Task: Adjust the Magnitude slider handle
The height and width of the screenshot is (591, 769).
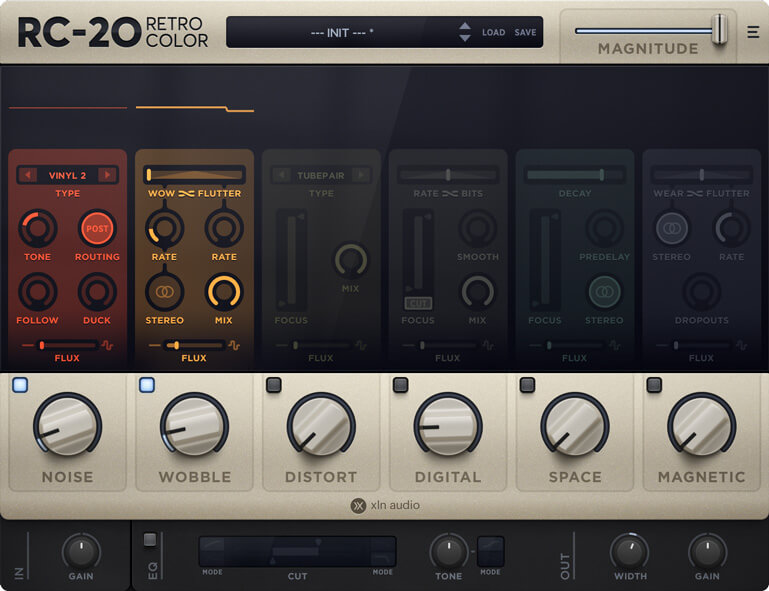Action: (x=719, y=29)
